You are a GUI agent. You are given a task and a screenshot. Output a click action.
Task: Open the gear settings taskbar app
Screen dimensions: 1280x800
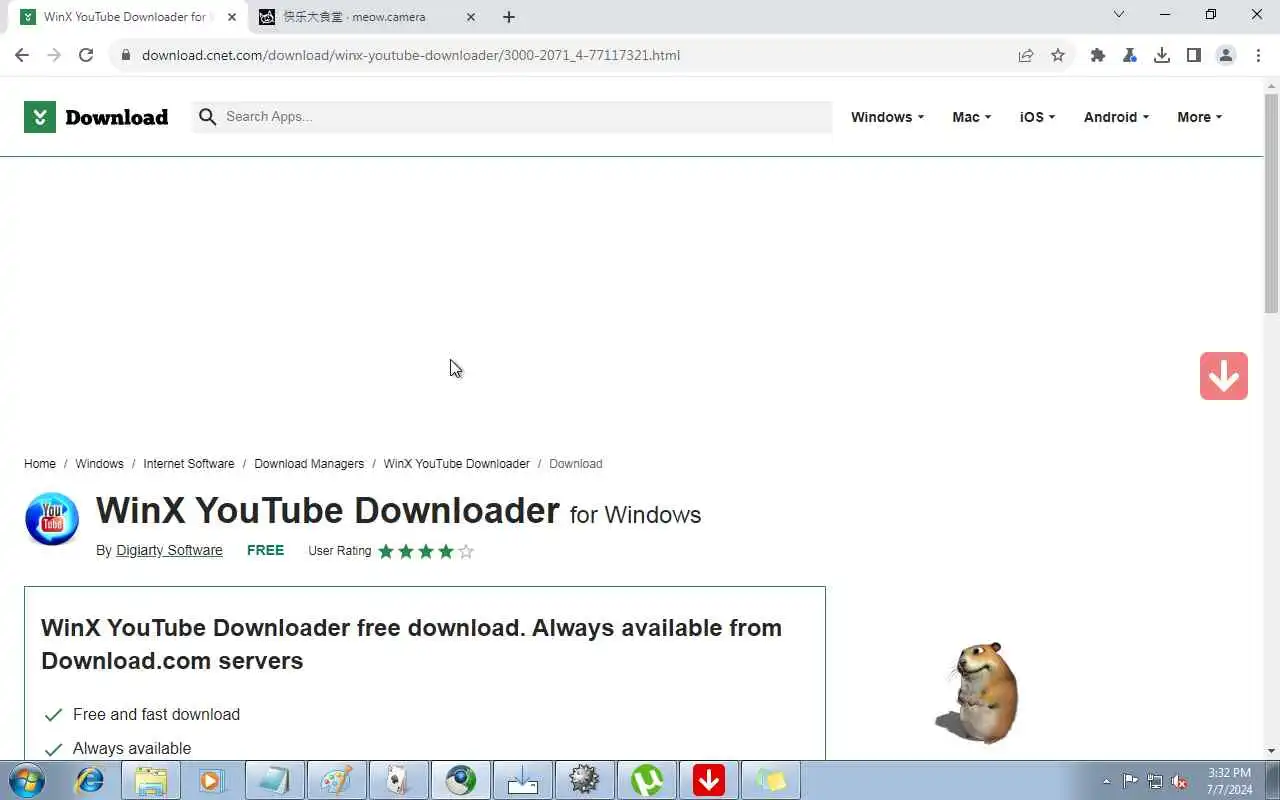point(585,780)
